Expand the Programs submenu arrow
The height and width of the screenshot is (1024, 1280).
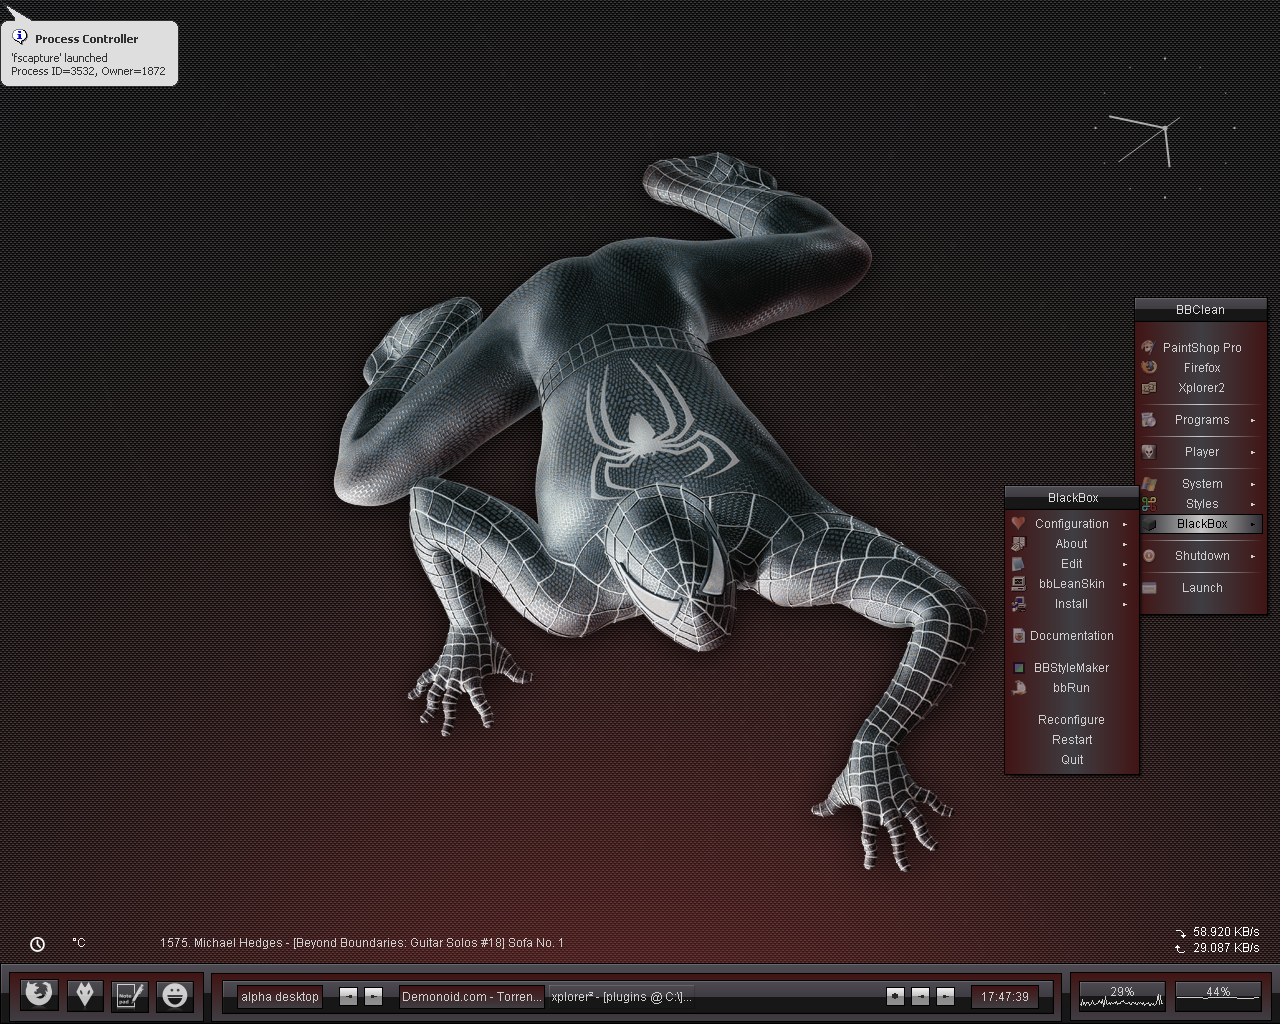click(x=1253, y=420)
